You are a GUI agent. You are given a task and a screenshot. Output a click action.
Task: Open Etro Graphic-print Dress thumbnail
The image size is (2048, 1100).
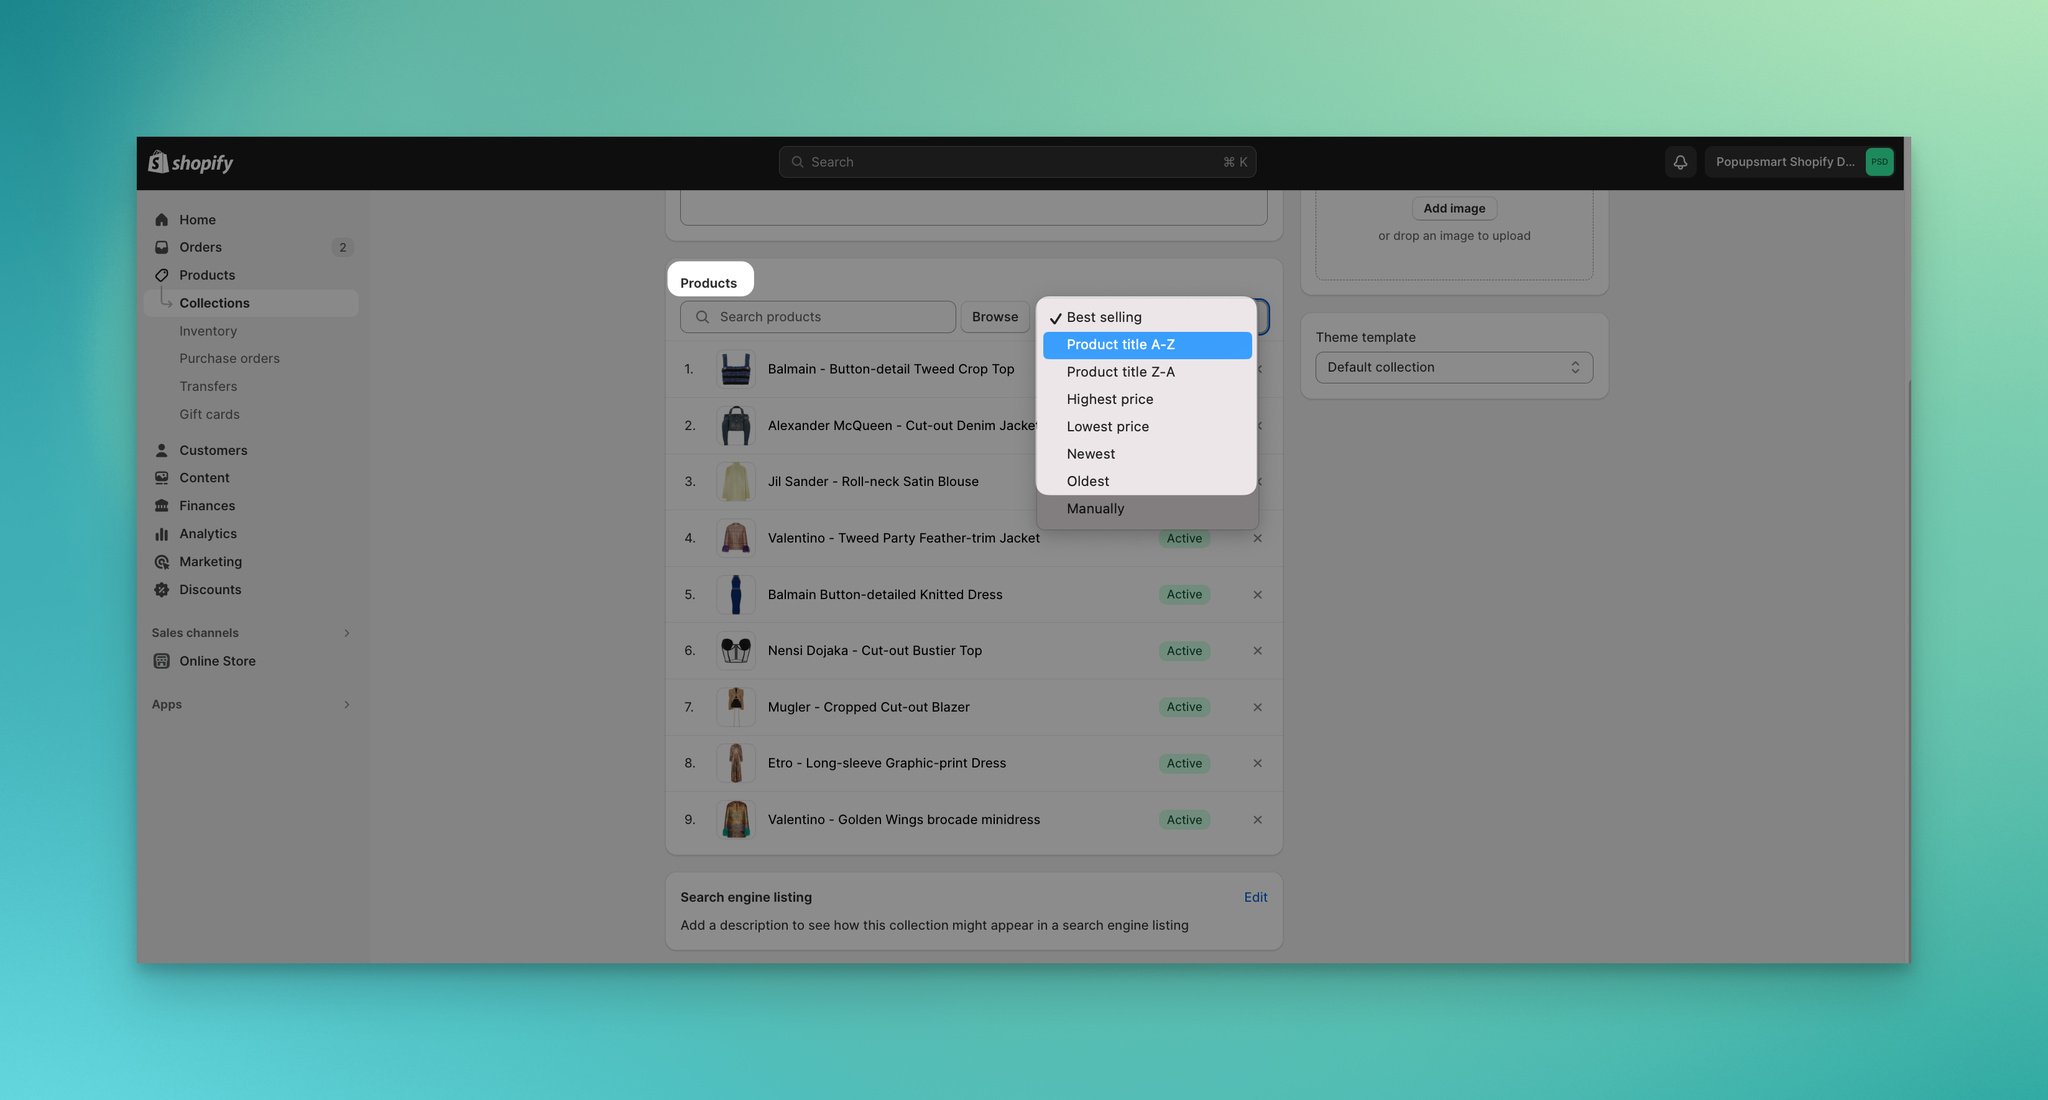736,763
